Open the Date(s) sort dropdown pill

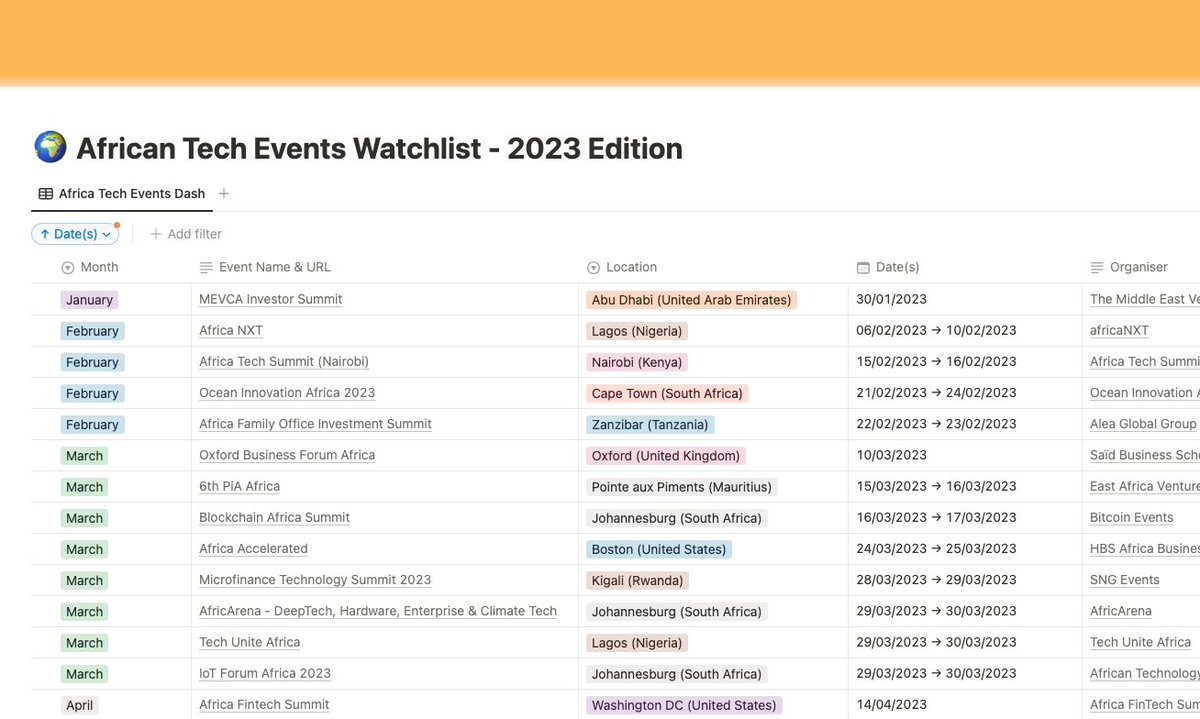point(75,234)
